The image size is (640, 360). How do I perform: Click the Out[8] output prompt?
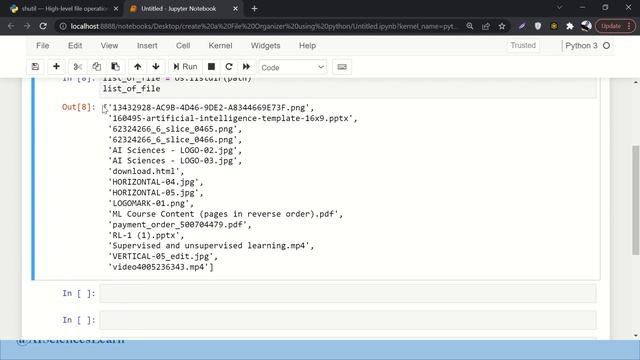pyautogui.click(x=78, y=107)
